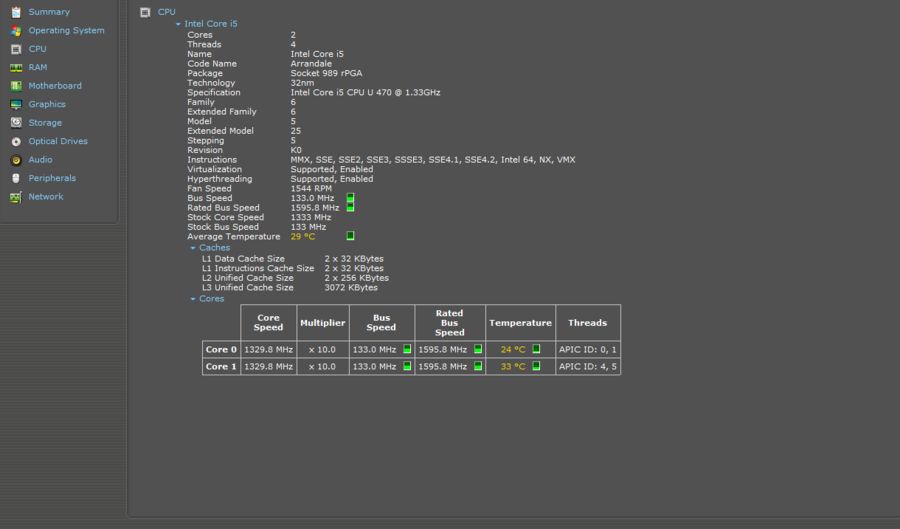Click Core 1 Rated Bus Speed graph icon

(x=478, y=366)
